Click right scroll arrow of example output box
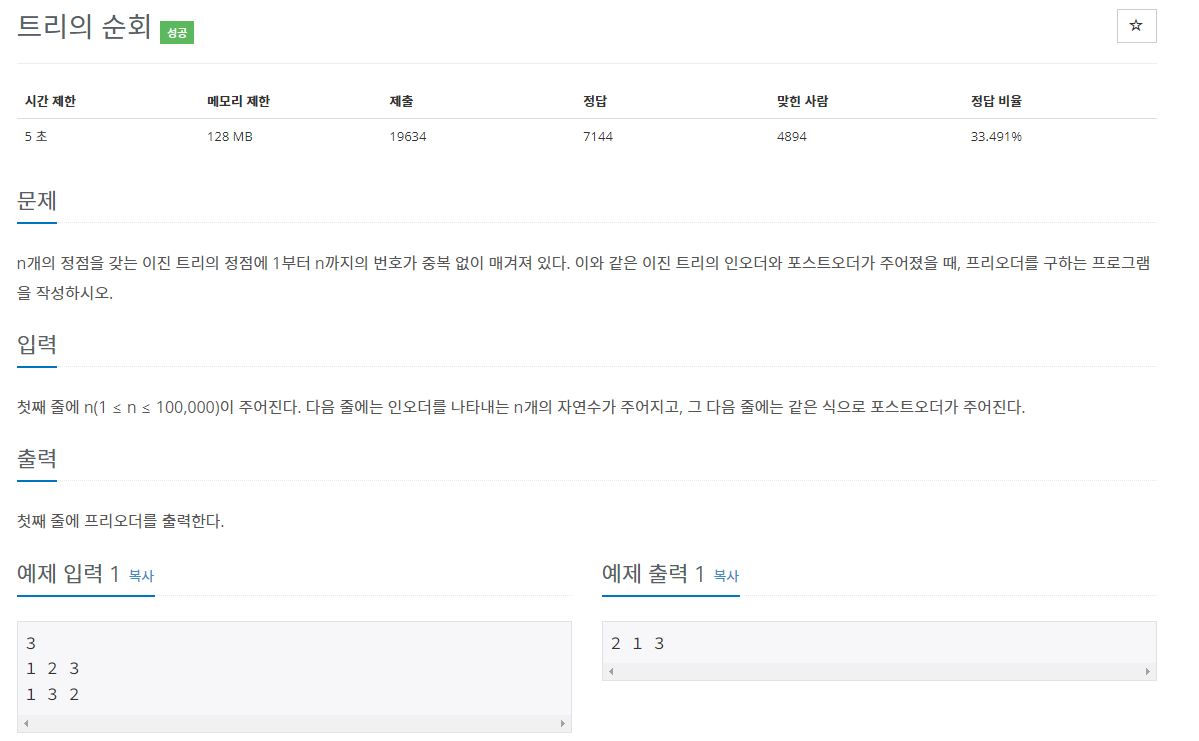Screen dimensions: 1199x741 [1148, 671]
